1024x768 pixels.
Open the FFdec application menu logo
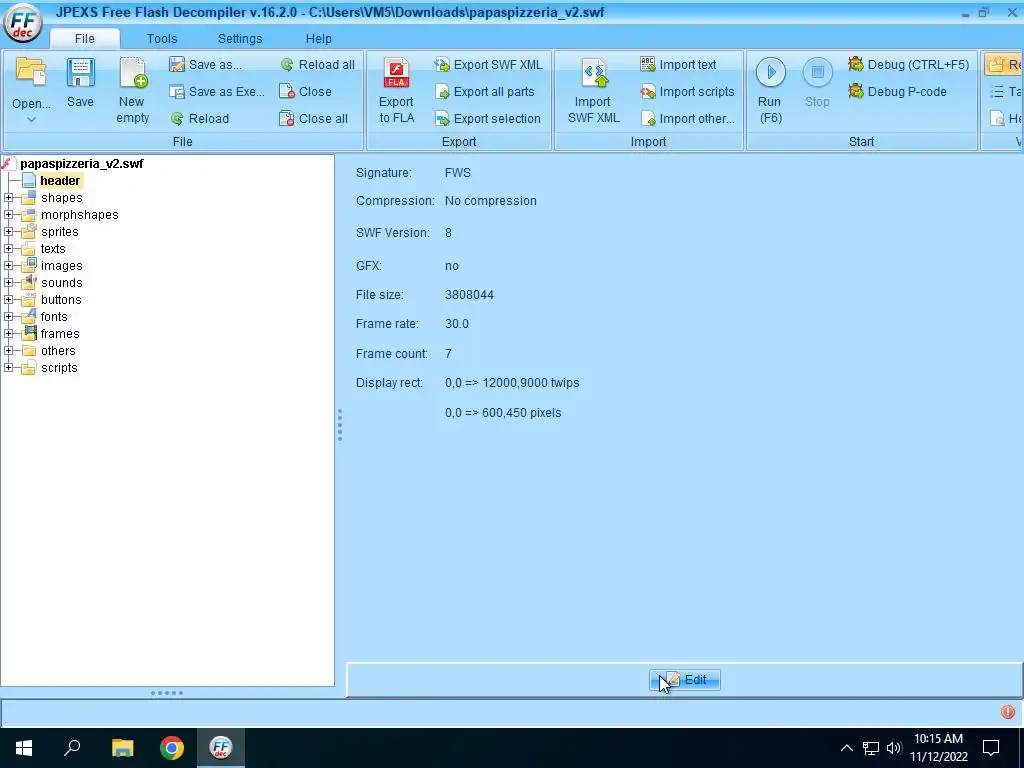[x=22, y=22]
